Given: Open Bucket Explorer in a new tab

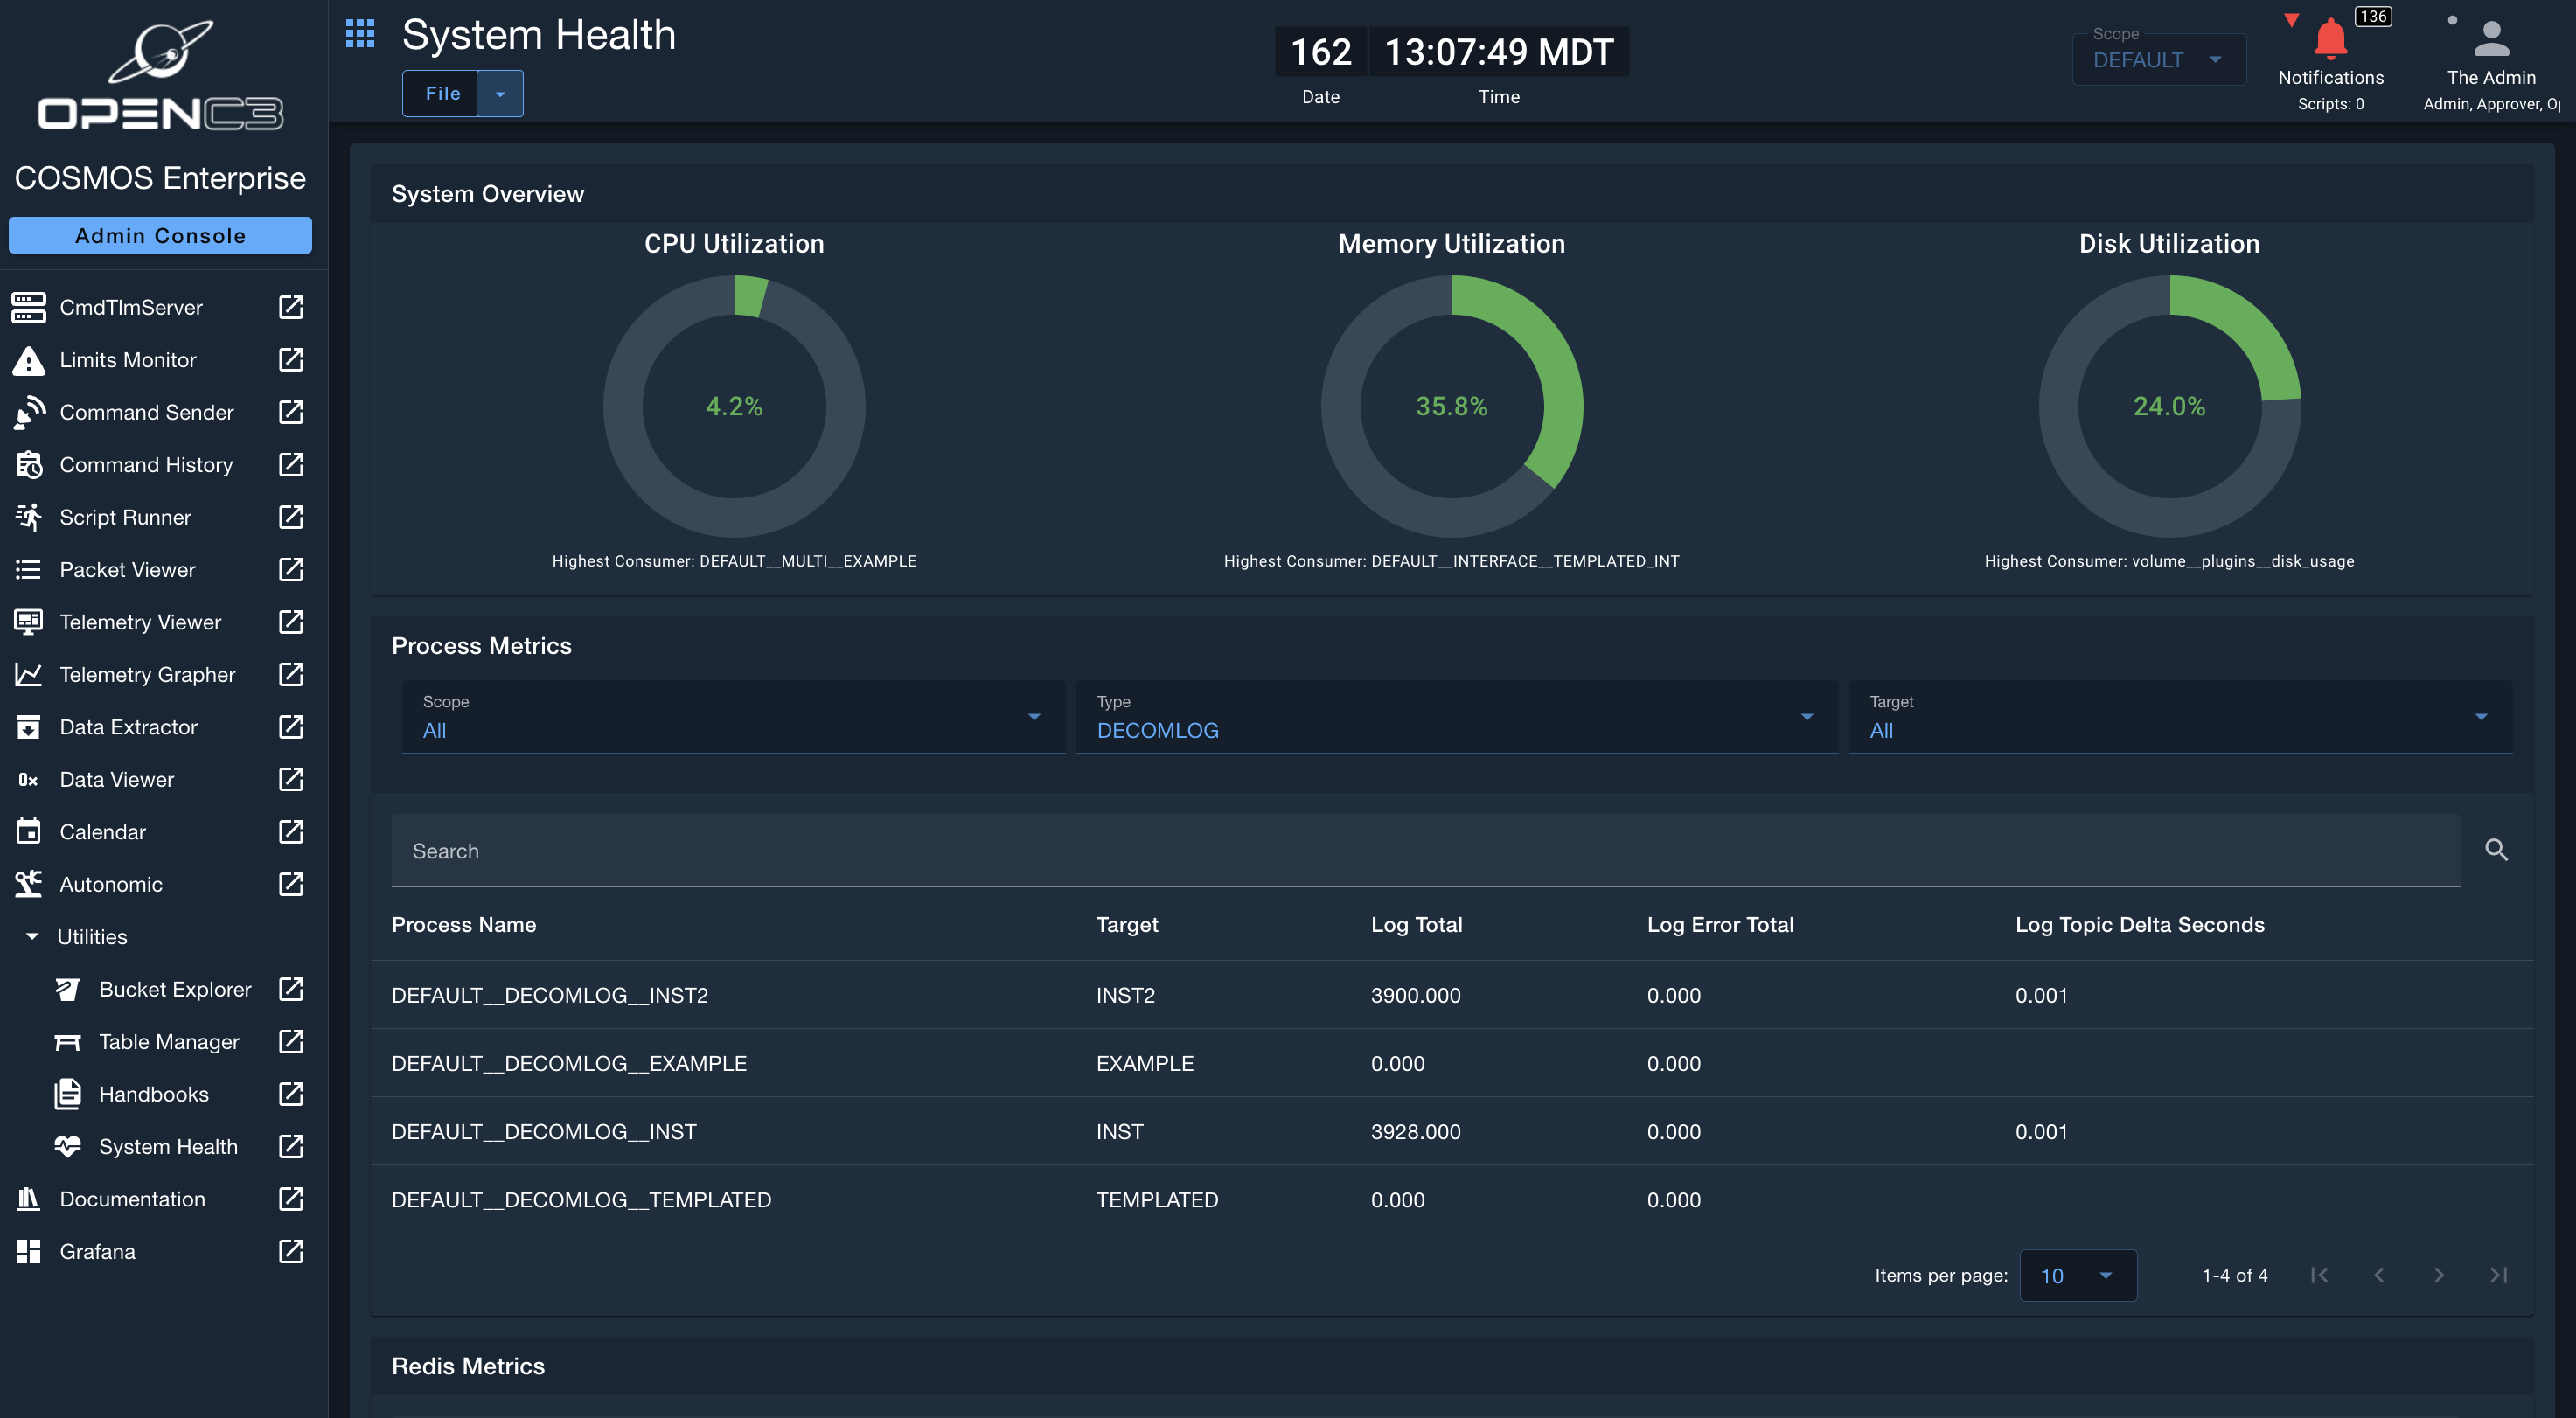Looking at the screenshot, I should (291, 989).
